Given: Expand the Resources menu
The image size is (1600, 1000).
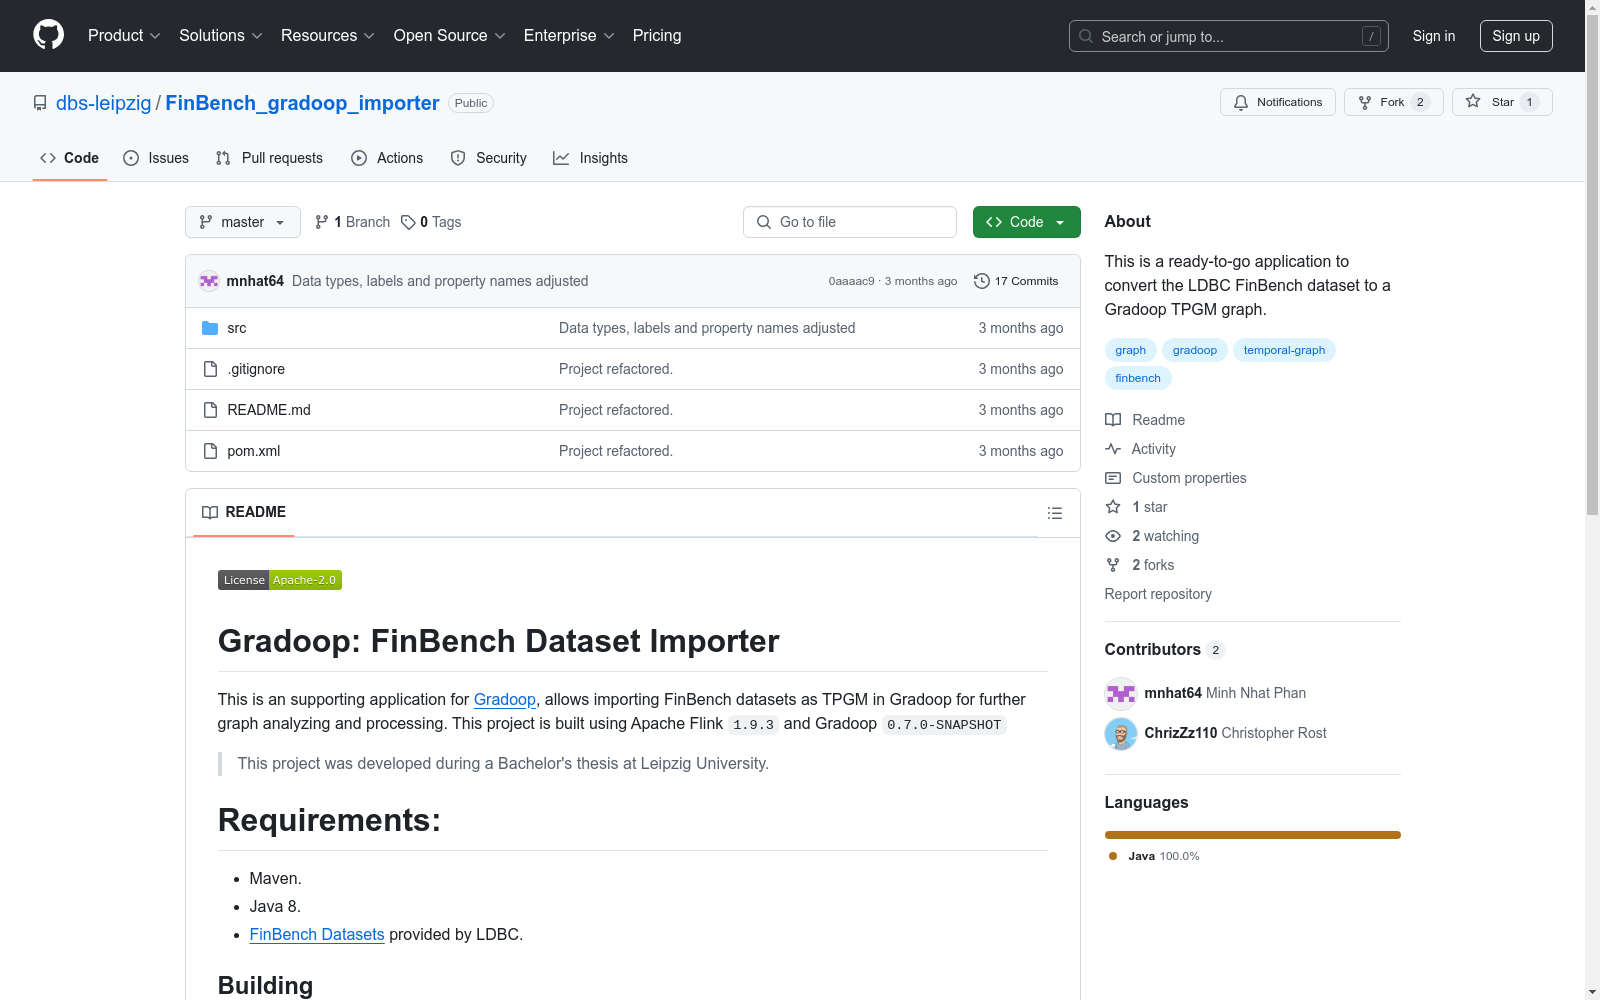Looking at the screenshot, I should 328,36.
